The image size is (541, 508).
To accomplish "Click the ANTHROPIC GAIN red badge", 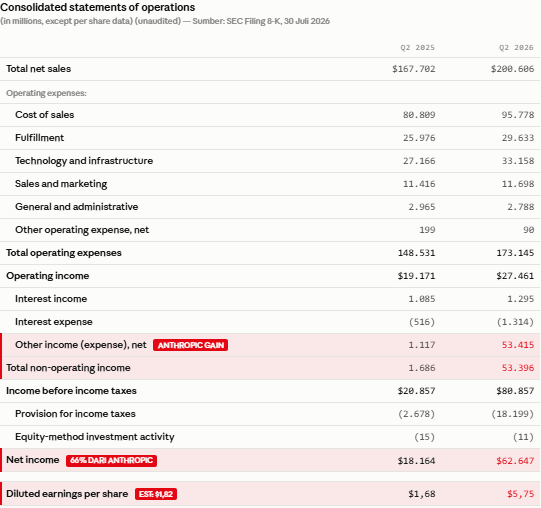I will pyautogui.click(x=190, y=345).
